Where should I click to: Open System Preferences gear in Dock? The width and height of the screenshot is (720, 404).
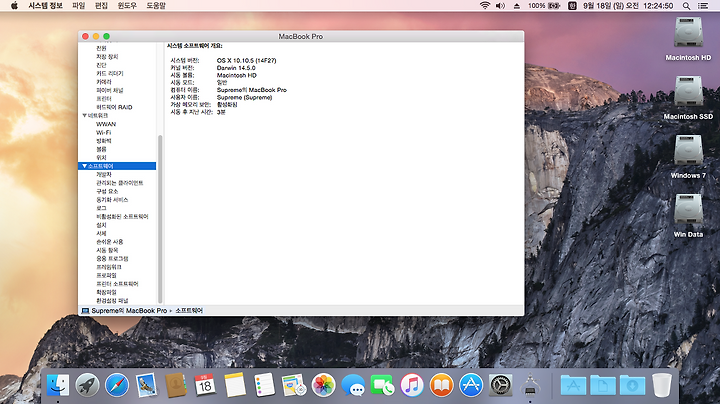[501, 385]
